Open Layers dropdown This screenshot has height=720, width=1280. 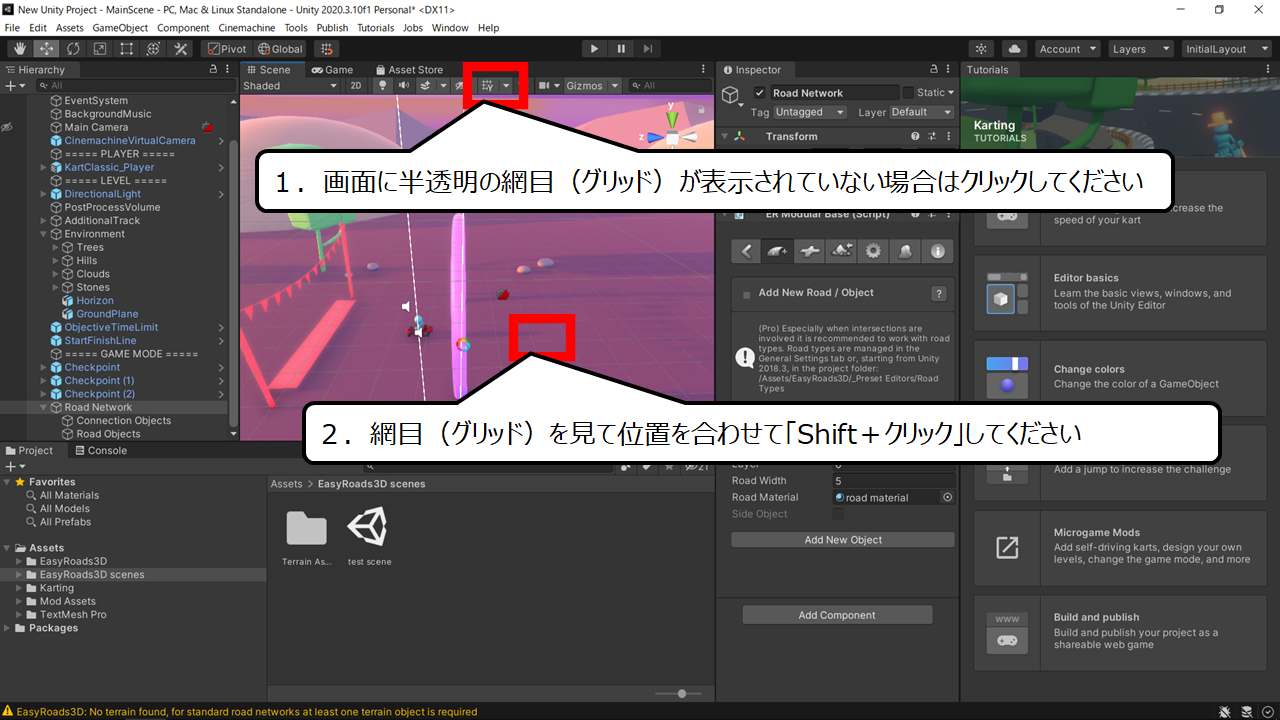click(x=1141, y=48)
